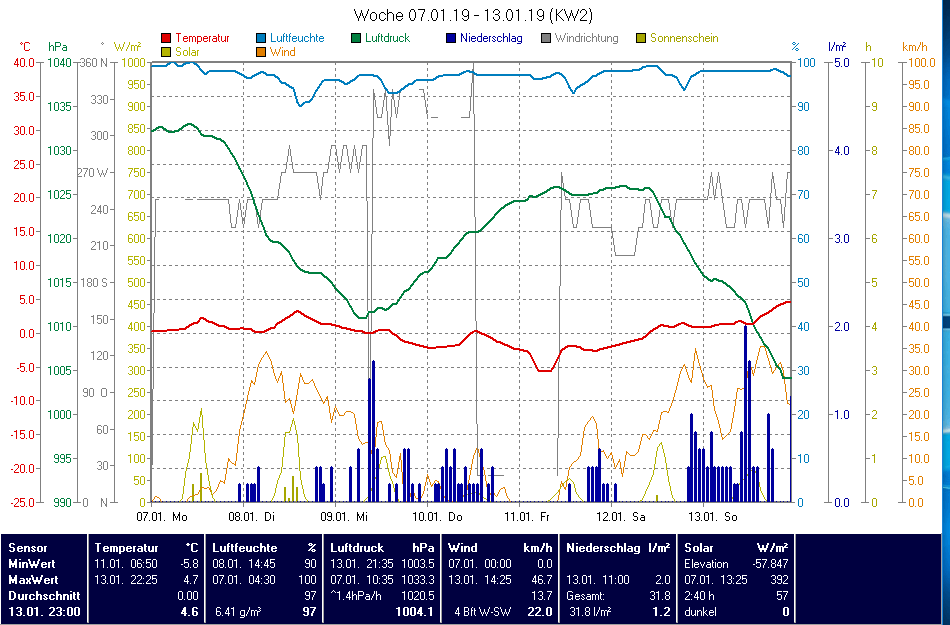The height and width of the screenshot is (625, 950).
Task: Click the '4 Bft W-SW' wind status
Action: (482, 612)
